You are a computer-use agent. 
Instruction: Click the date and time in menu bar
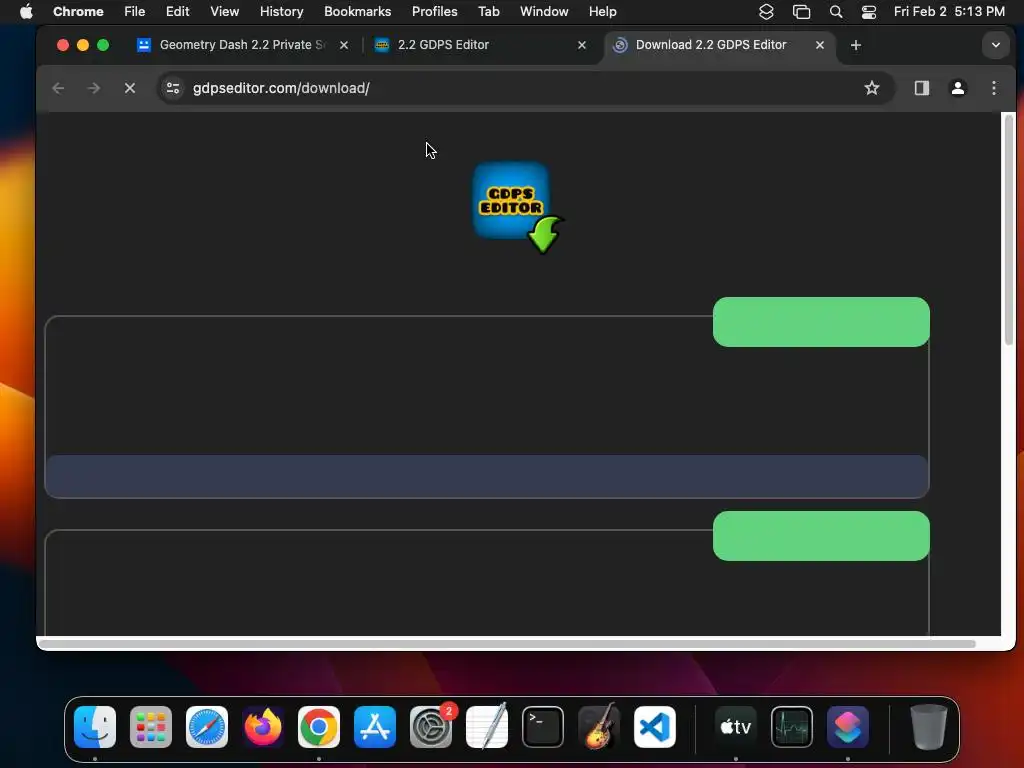[949, 12]
